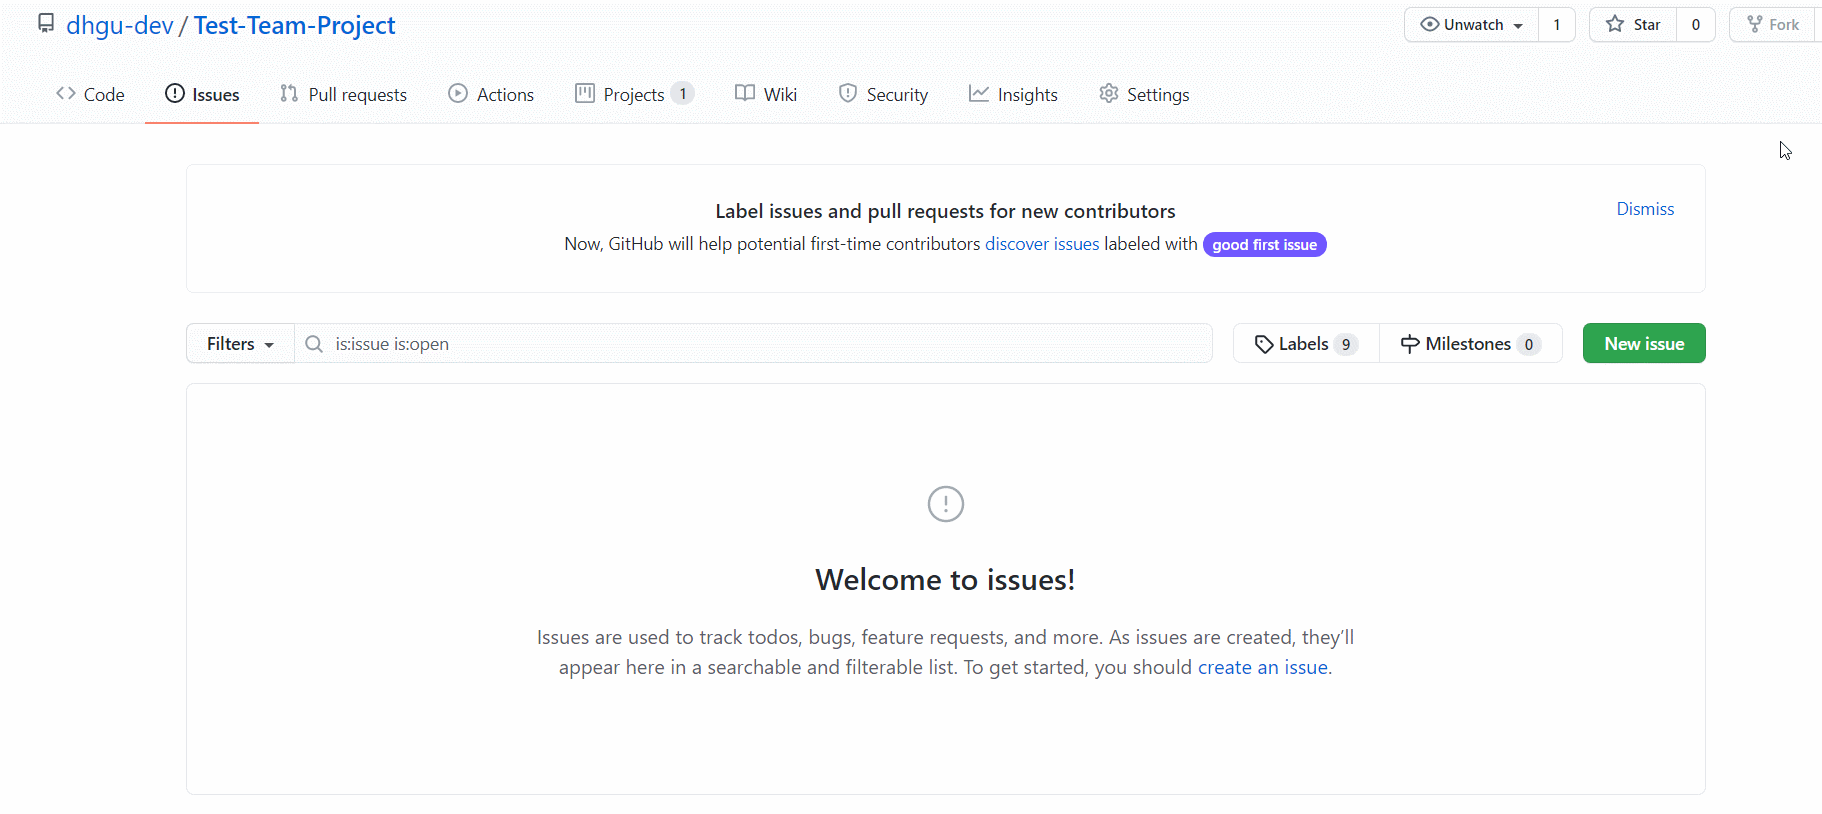Click the large issue icon above Welcome

[946, 504]
